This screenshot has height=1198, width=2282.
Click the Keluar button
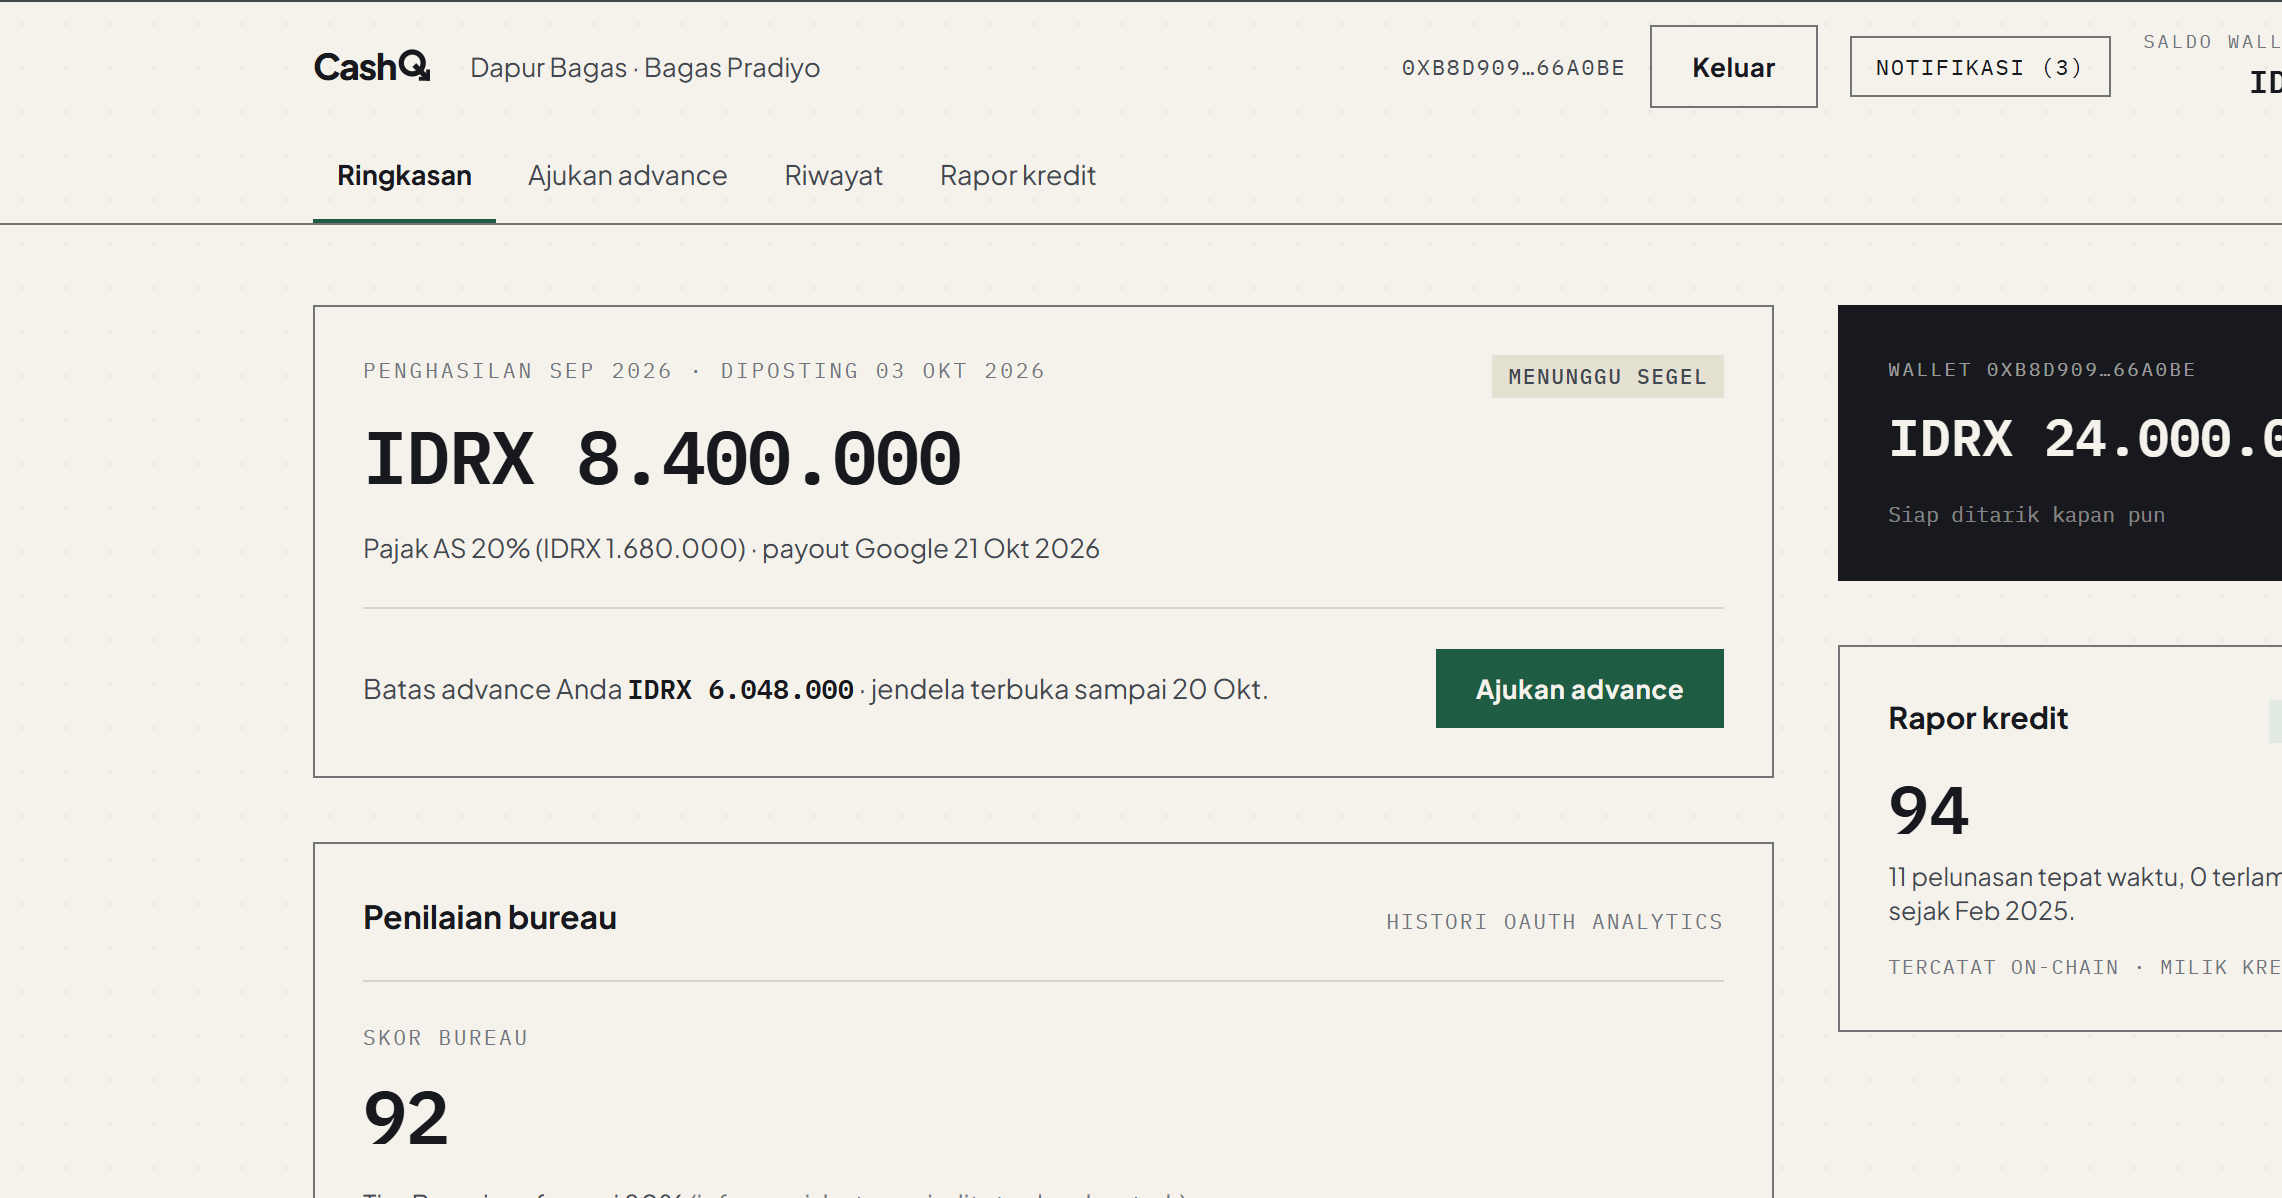click(x=1733, y=67)
